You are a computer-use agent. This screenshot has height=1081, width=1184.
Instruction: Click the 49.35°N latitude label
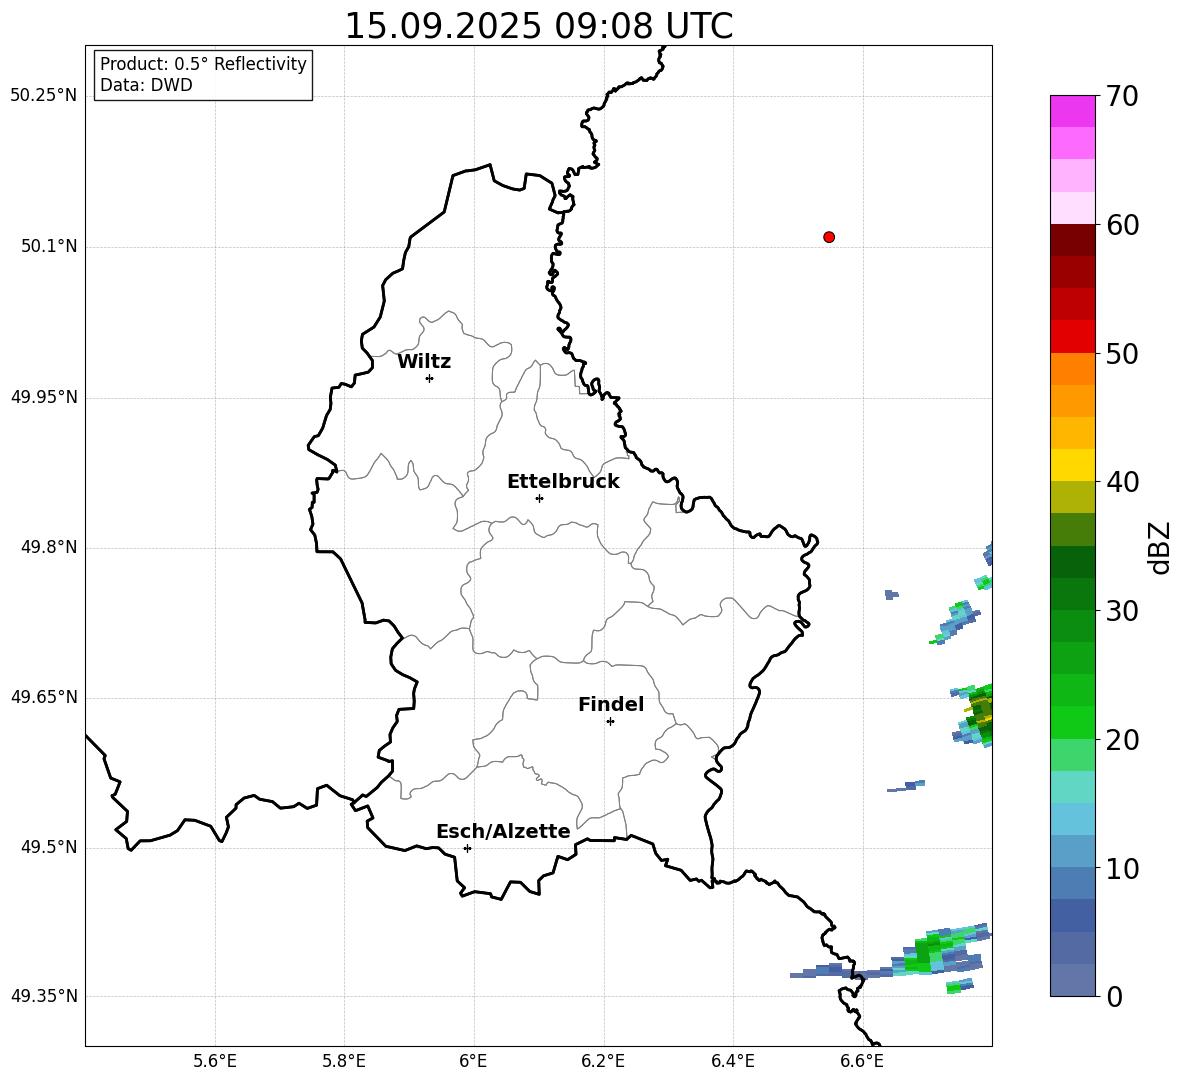(44, 996)
